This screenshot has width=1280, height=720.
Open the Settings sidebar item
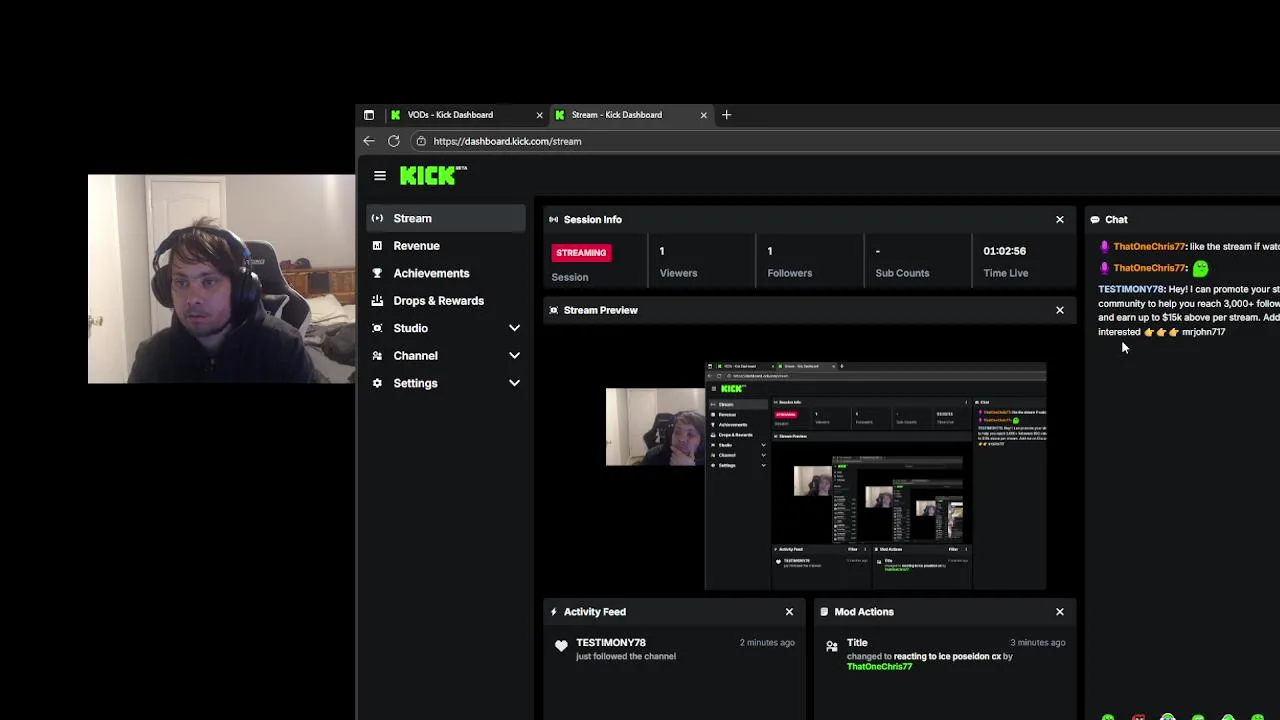point(446,383)
